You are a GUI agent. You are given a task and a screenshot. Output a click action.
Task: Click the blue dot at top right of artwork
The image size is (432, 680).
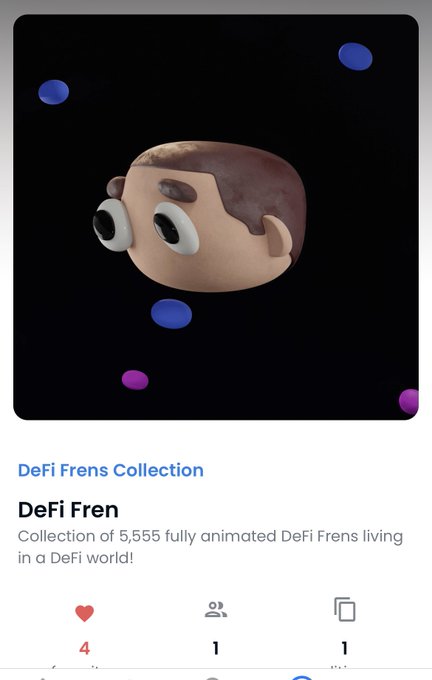coord(355,56)
